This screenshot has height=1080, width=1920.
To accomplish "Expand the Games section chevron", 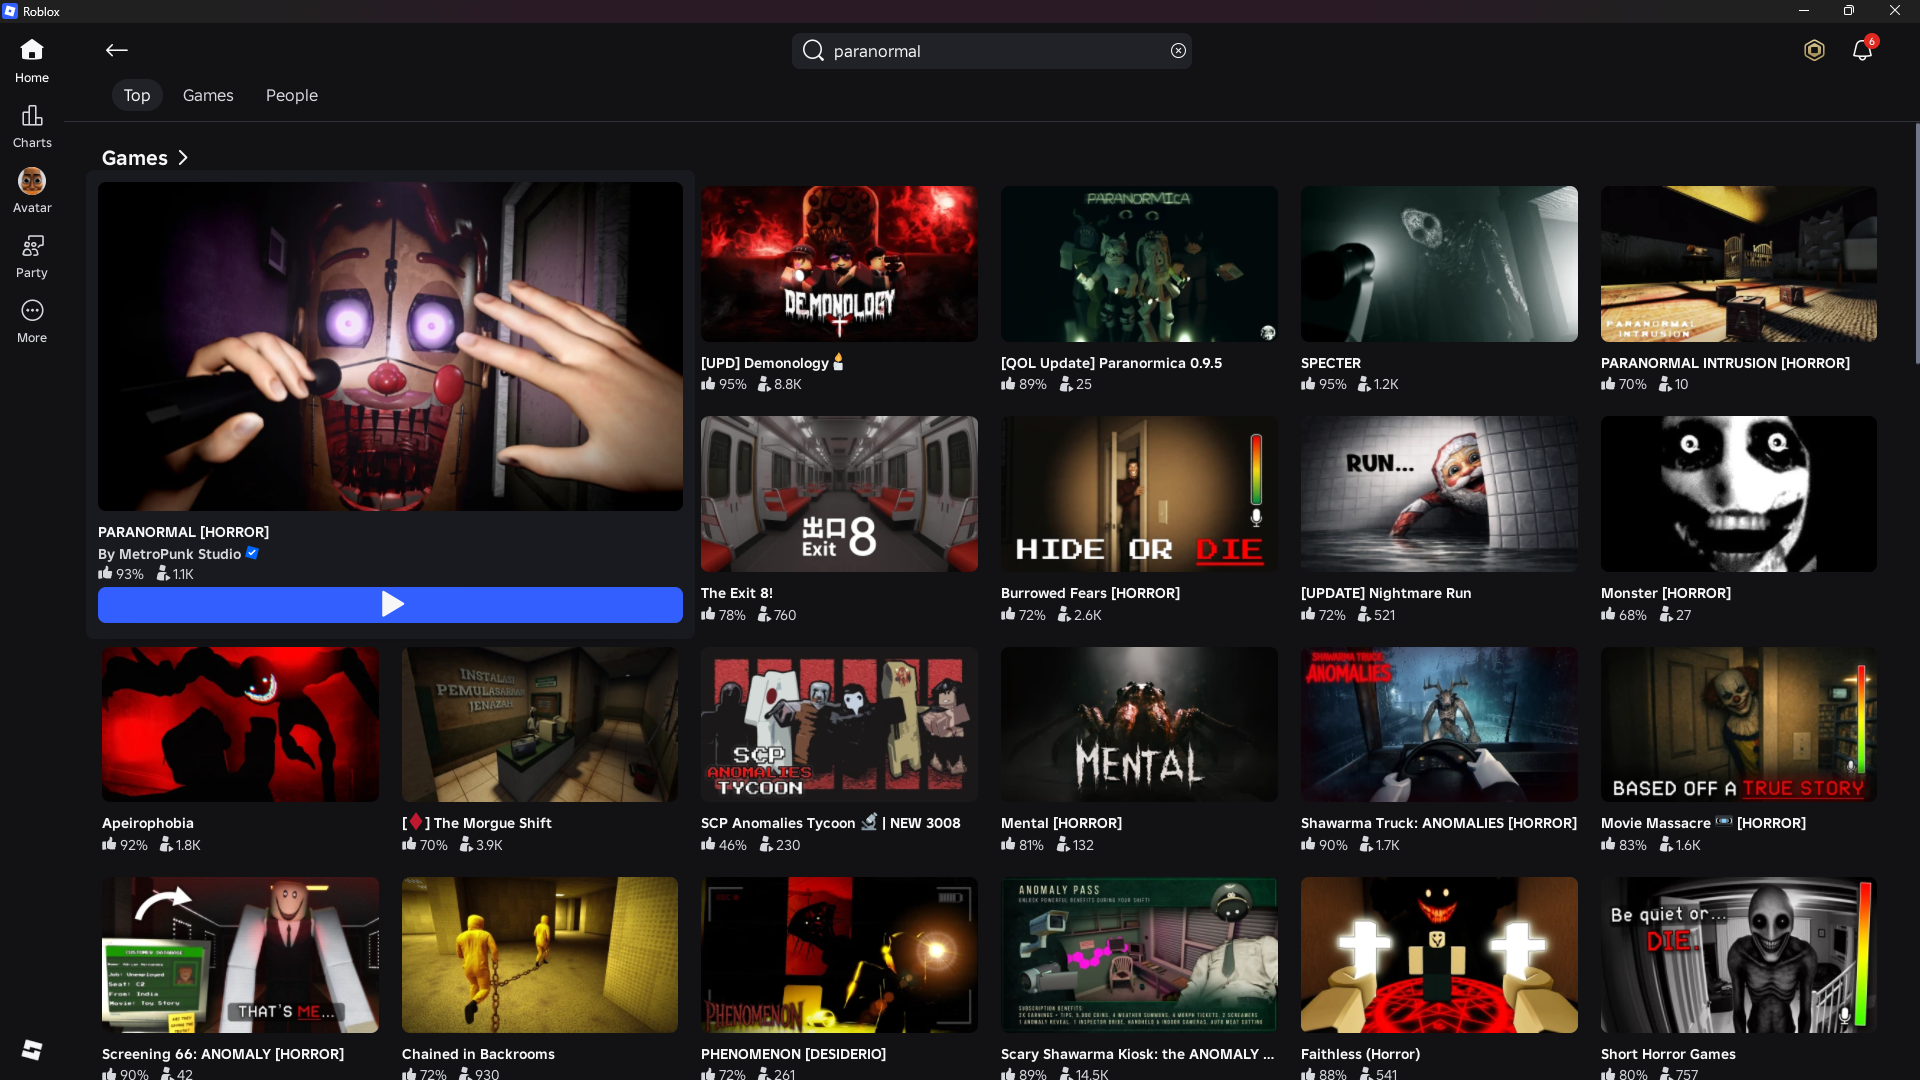I will tap(183, 158).
